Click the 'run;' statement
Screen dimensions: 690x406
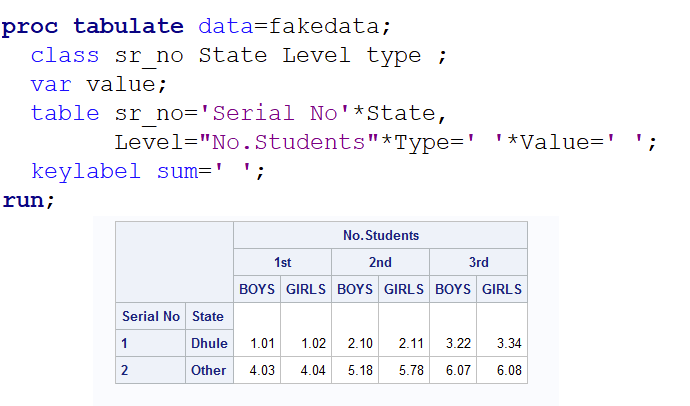tap(29, 200)
